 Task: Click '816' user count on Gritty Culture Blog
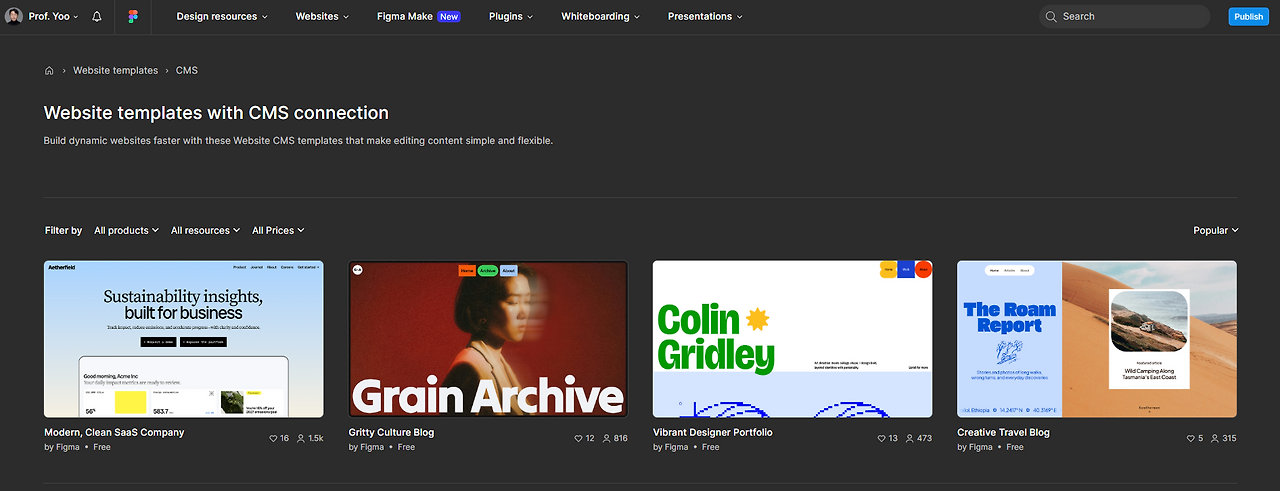point(620,439)
